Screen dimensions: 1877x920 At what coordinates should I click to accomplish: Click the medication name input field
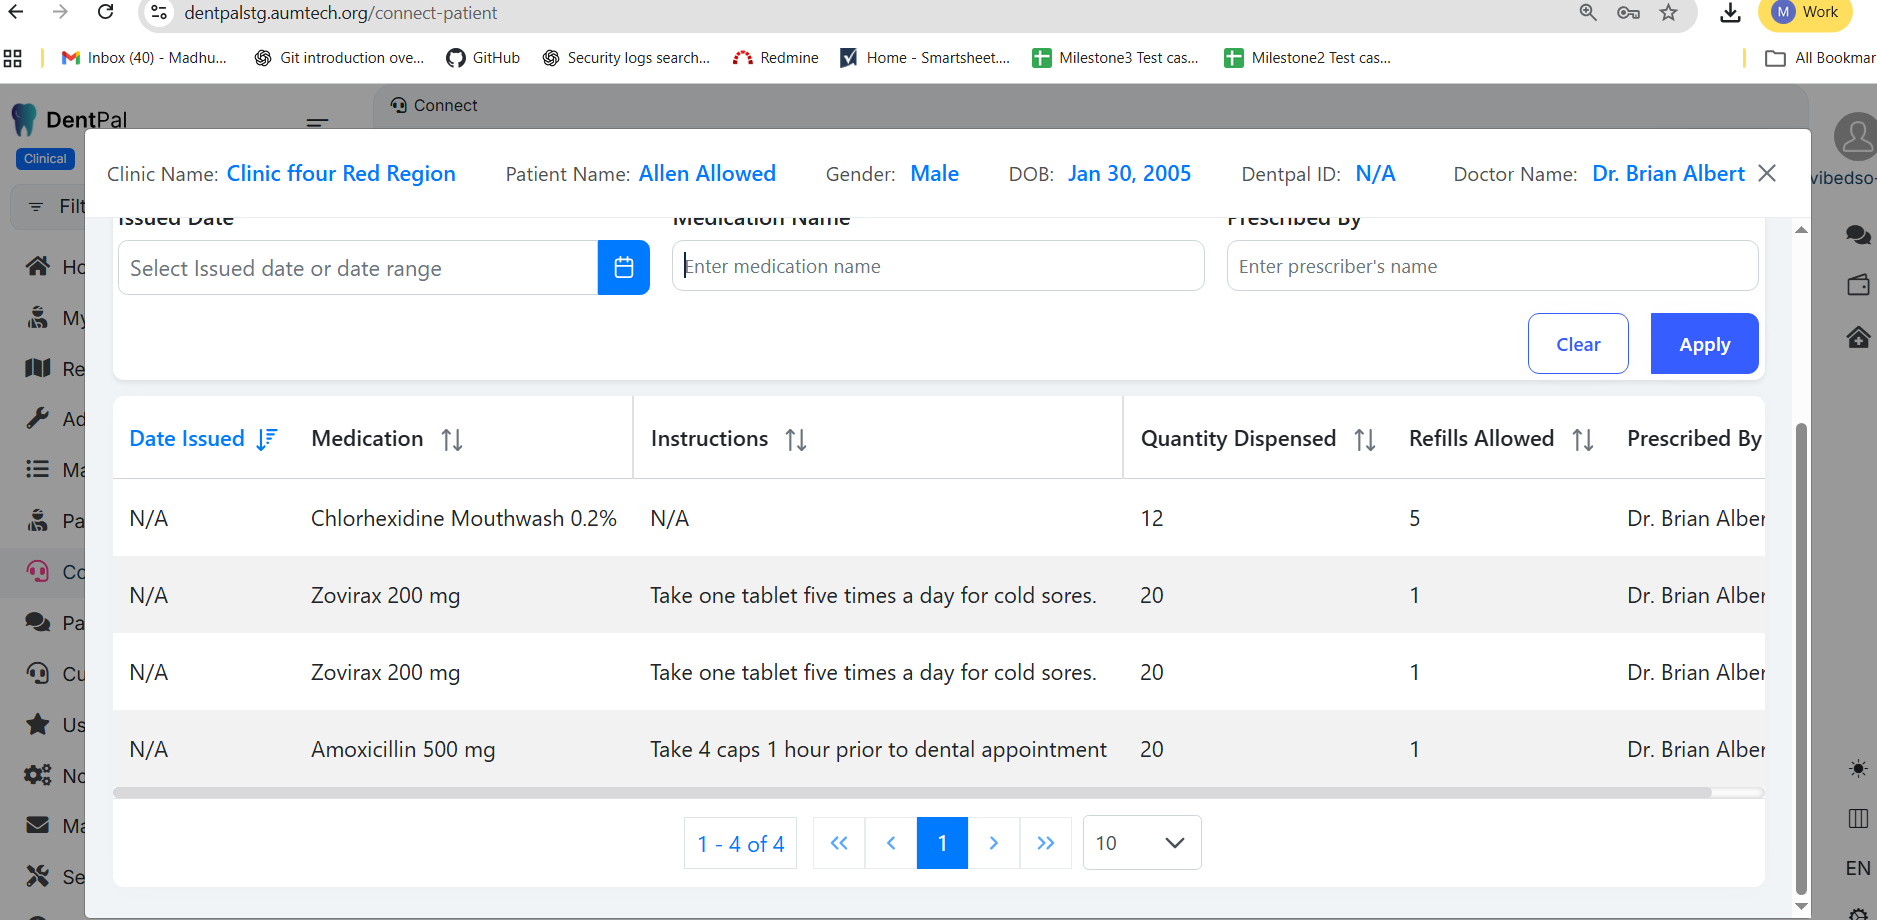(937, 266)
